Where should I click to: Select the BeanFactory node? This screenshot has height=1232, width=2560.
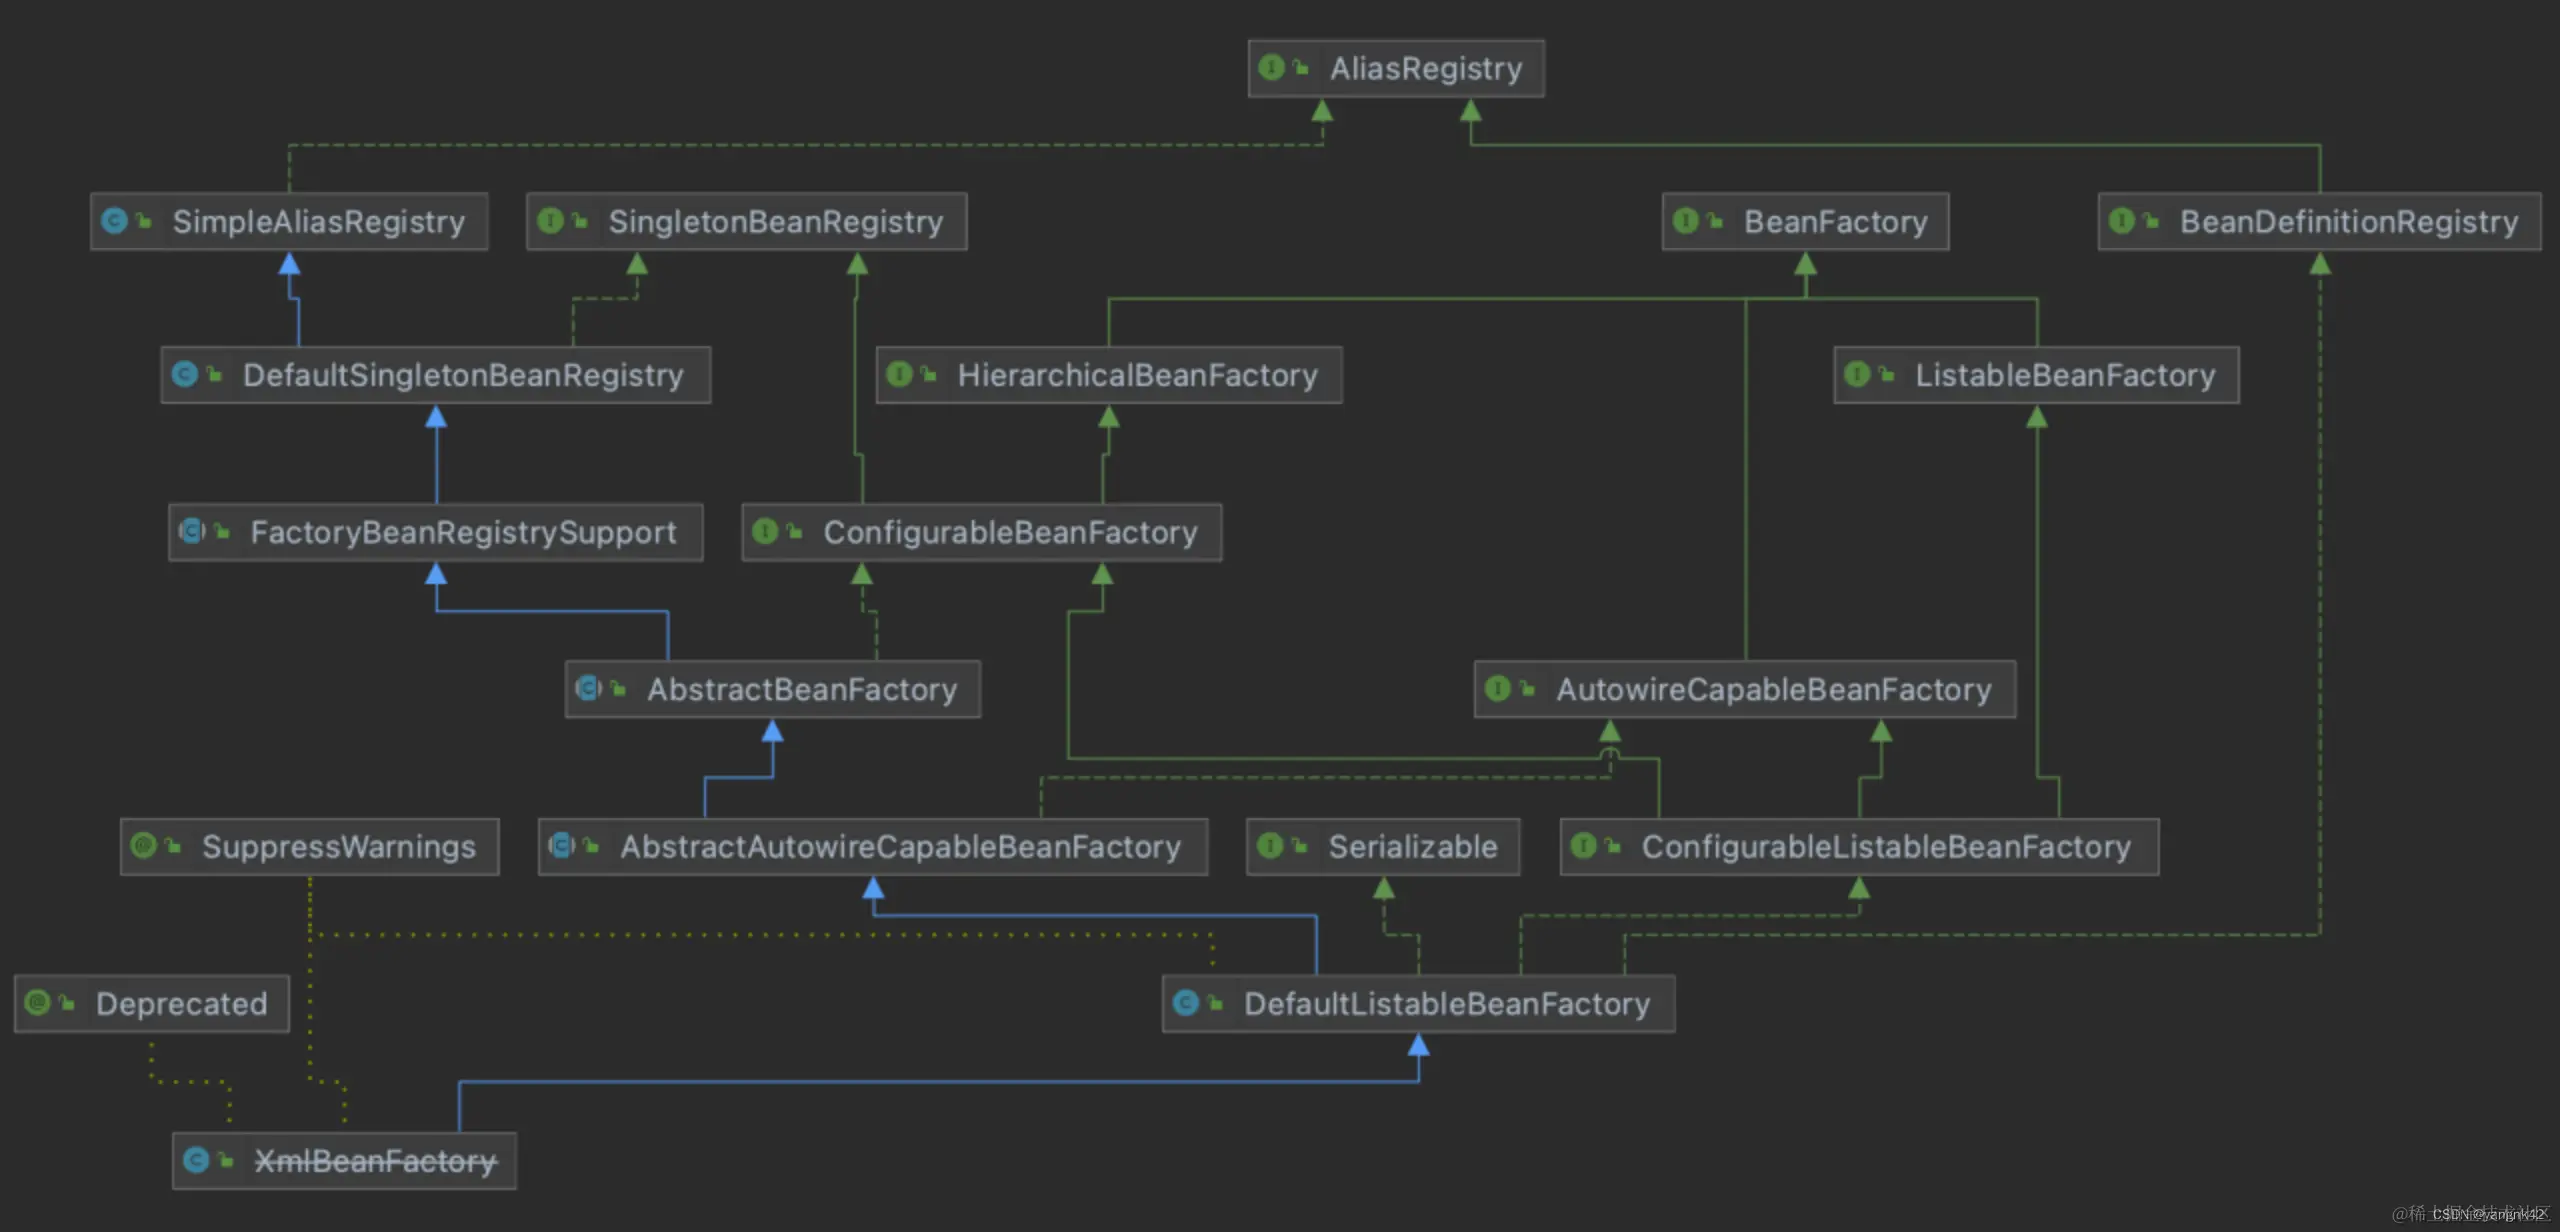(1834, 222)
